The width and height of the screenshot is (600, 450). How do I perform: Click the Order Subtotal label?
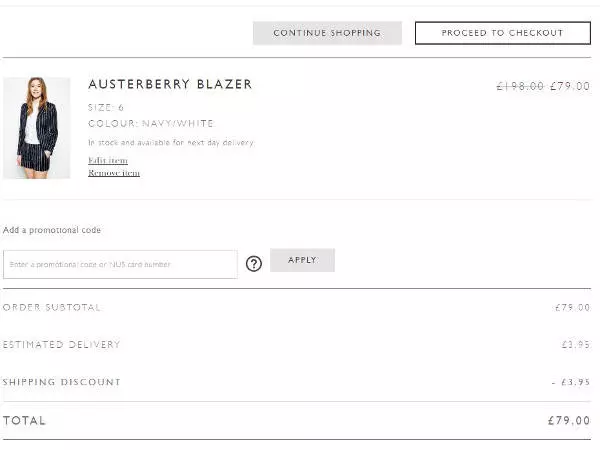(x=52, y=307)
